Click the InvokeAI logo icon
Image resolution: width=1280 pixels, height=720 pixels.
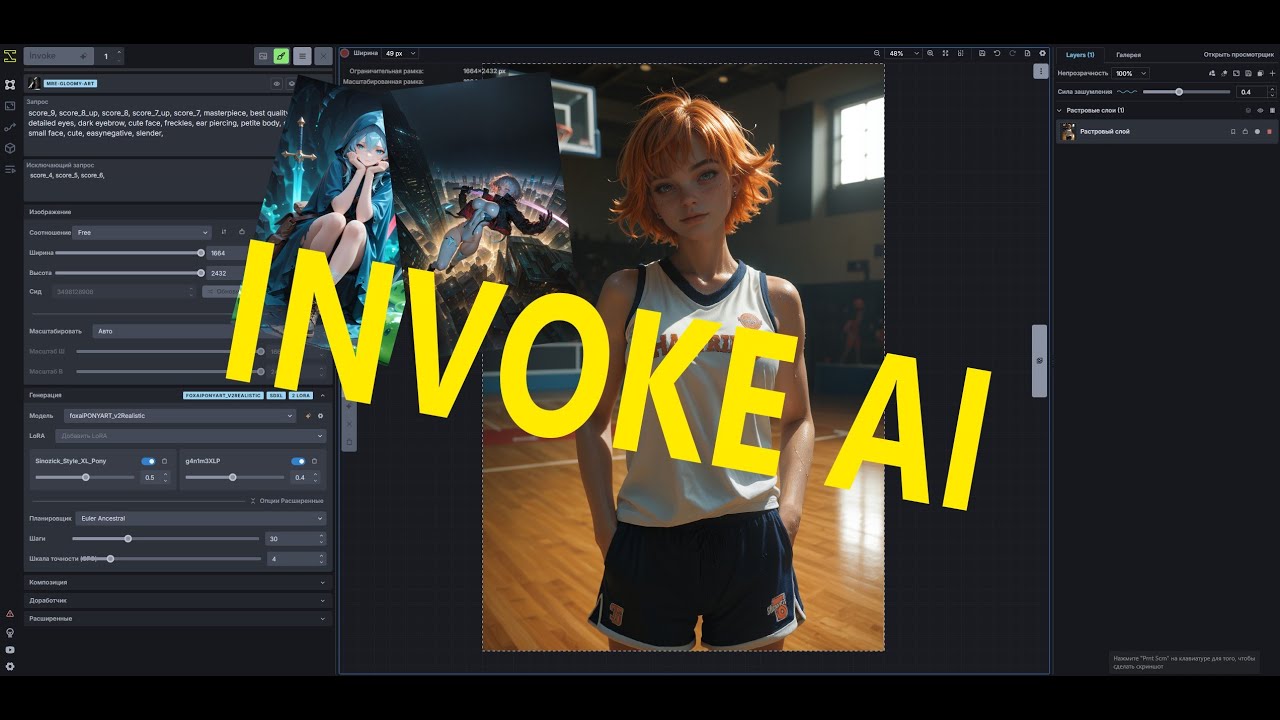point(10,56)
